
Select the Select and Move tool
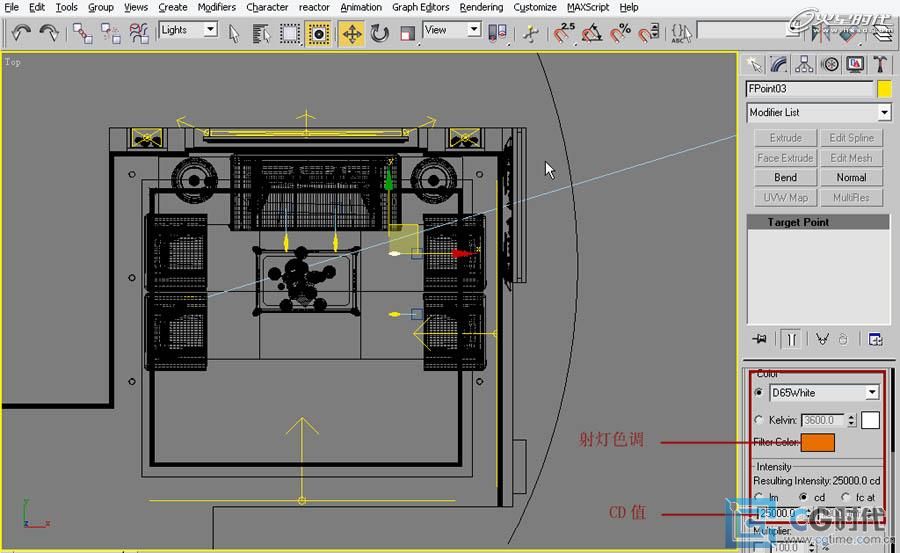tap(352, 33)
